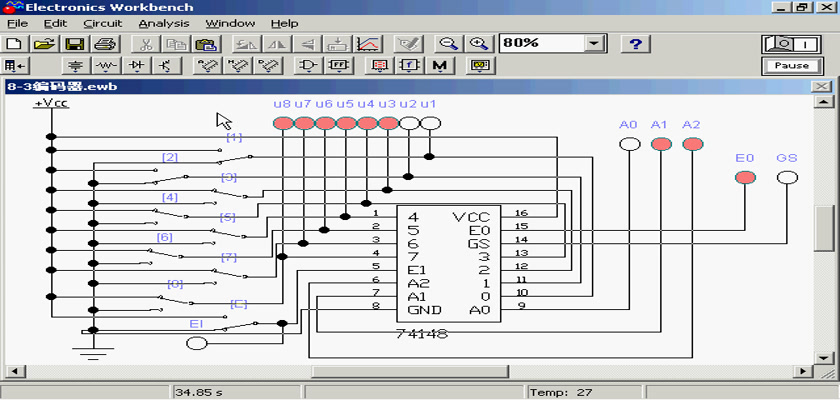Screen dimensions: 840x400
Task: Open the Controls parts bin
Action: 410,66
